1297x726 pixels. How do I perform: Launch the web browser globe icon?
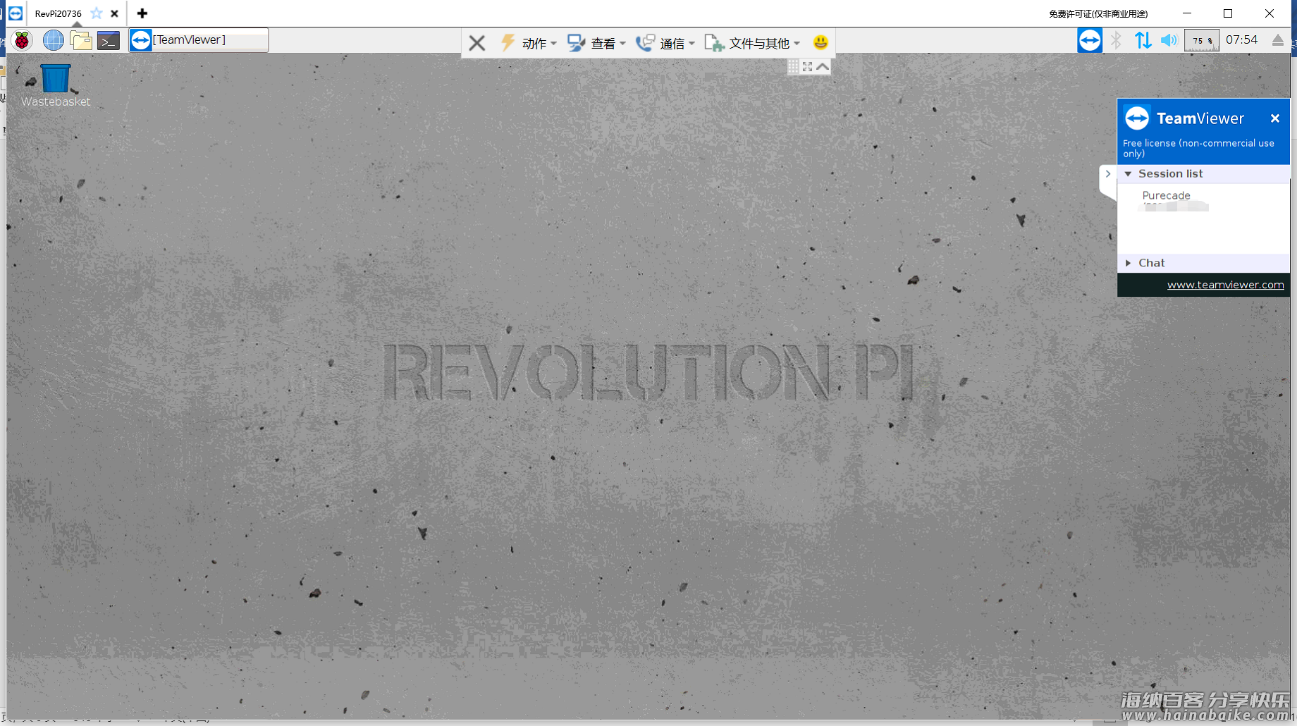(x=53, y=40)
